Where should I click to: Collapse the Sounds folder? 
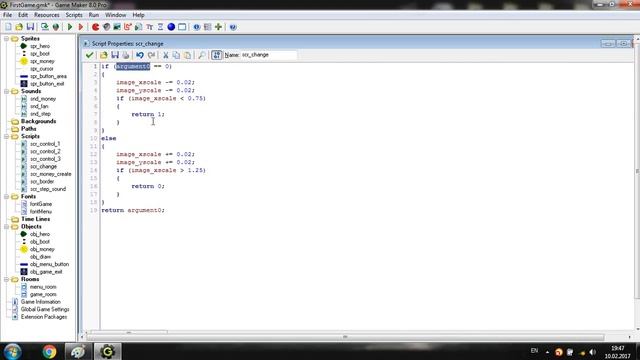tap(7, 91)
